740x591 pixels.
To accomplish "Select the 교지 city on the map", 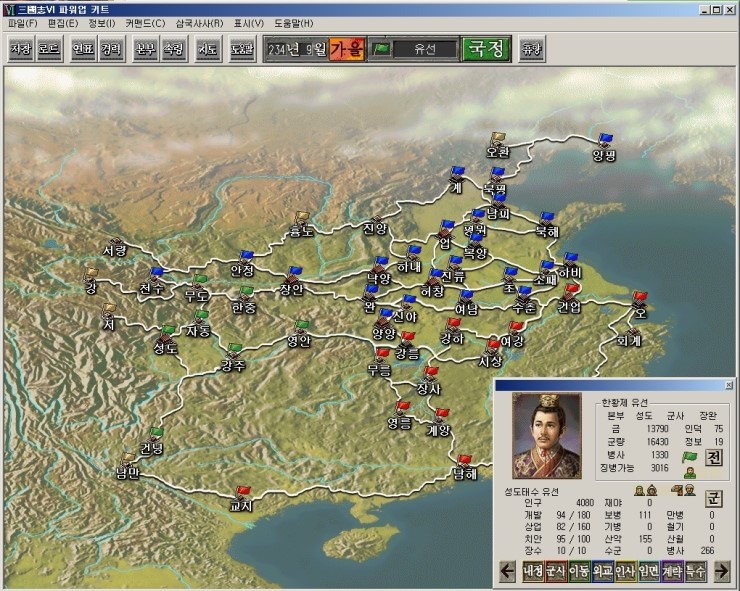I will coord(242,499).
